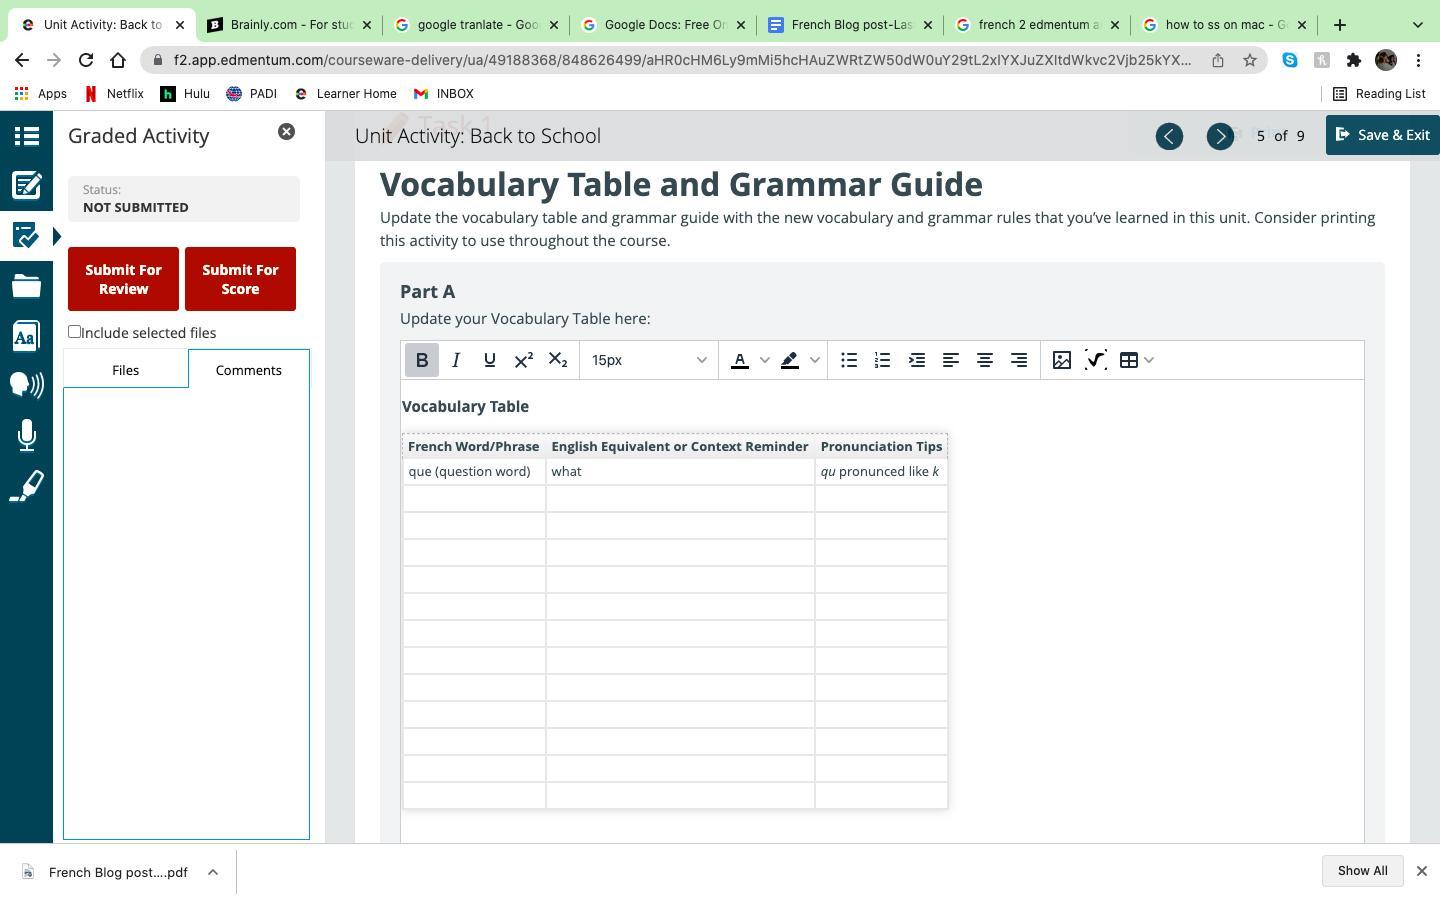Click the empty cell below 'que (question word)'
Viewport: 1440px width, 900px height.
tap(474, 498)
